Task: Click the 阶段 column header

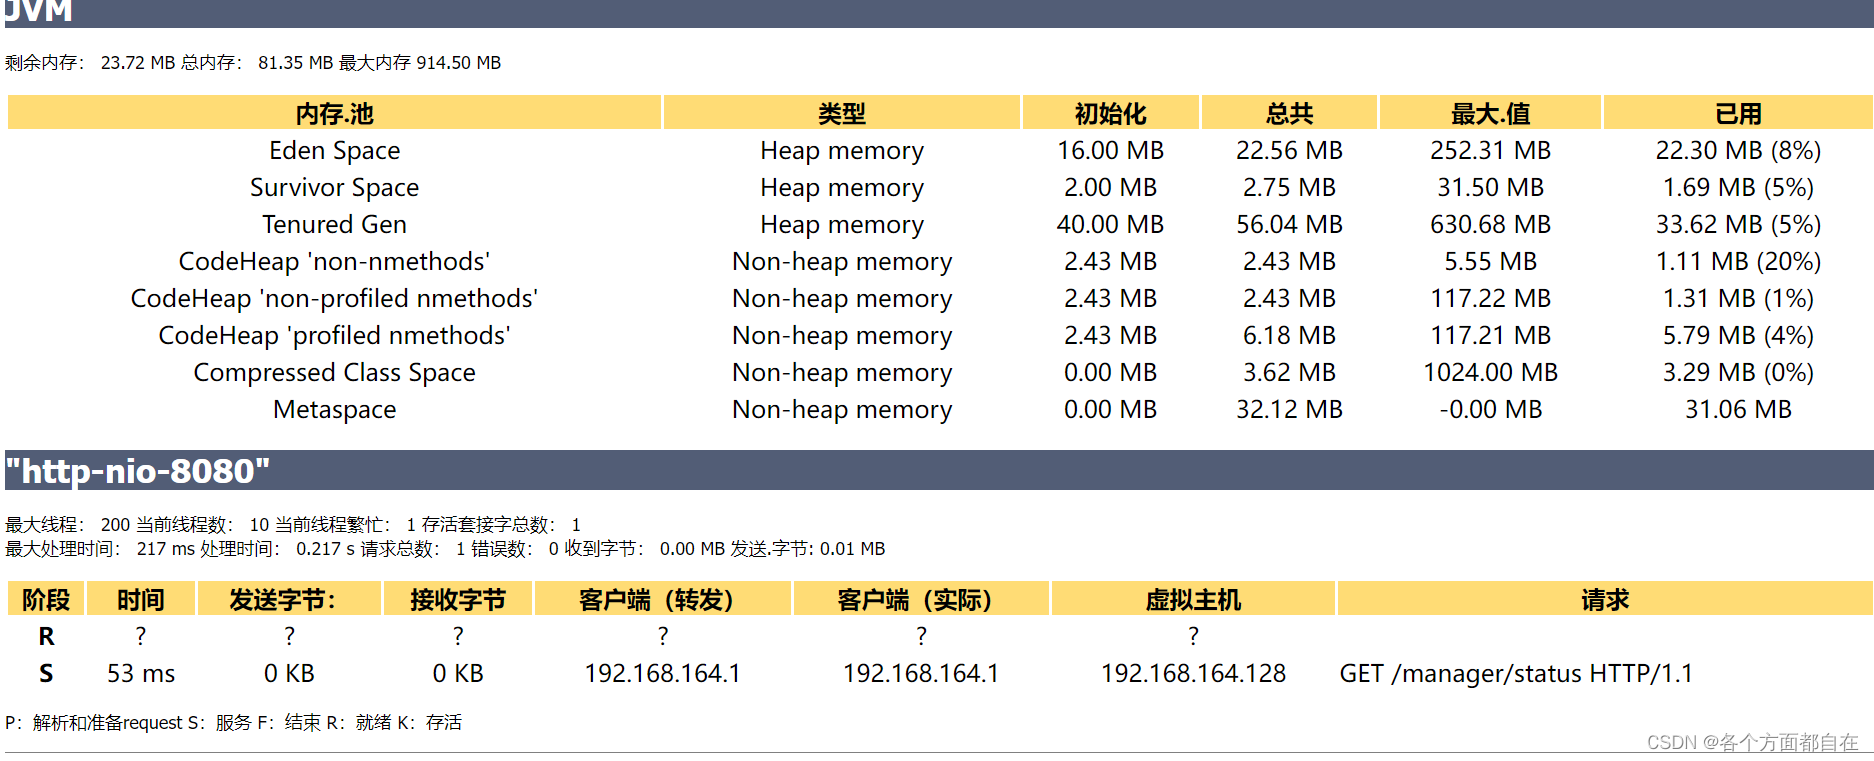Action: tap(46, 599)
